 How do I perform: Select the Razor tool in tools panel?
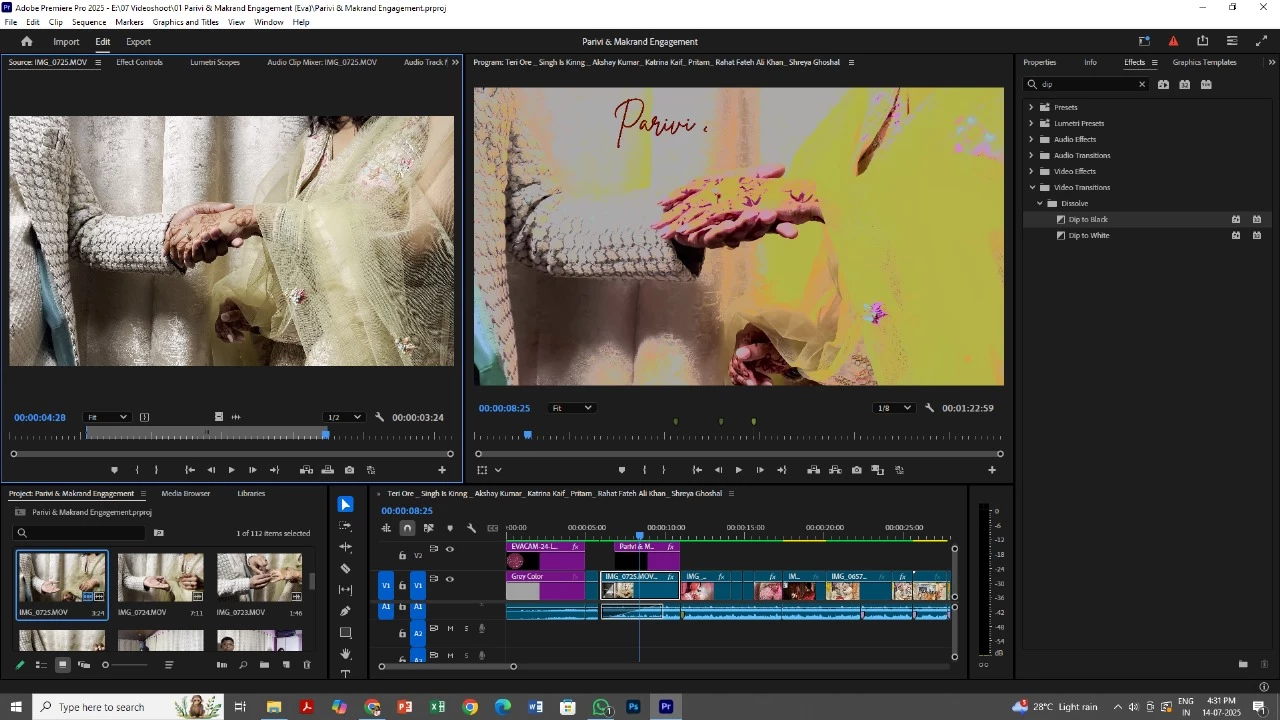[346, 568]
